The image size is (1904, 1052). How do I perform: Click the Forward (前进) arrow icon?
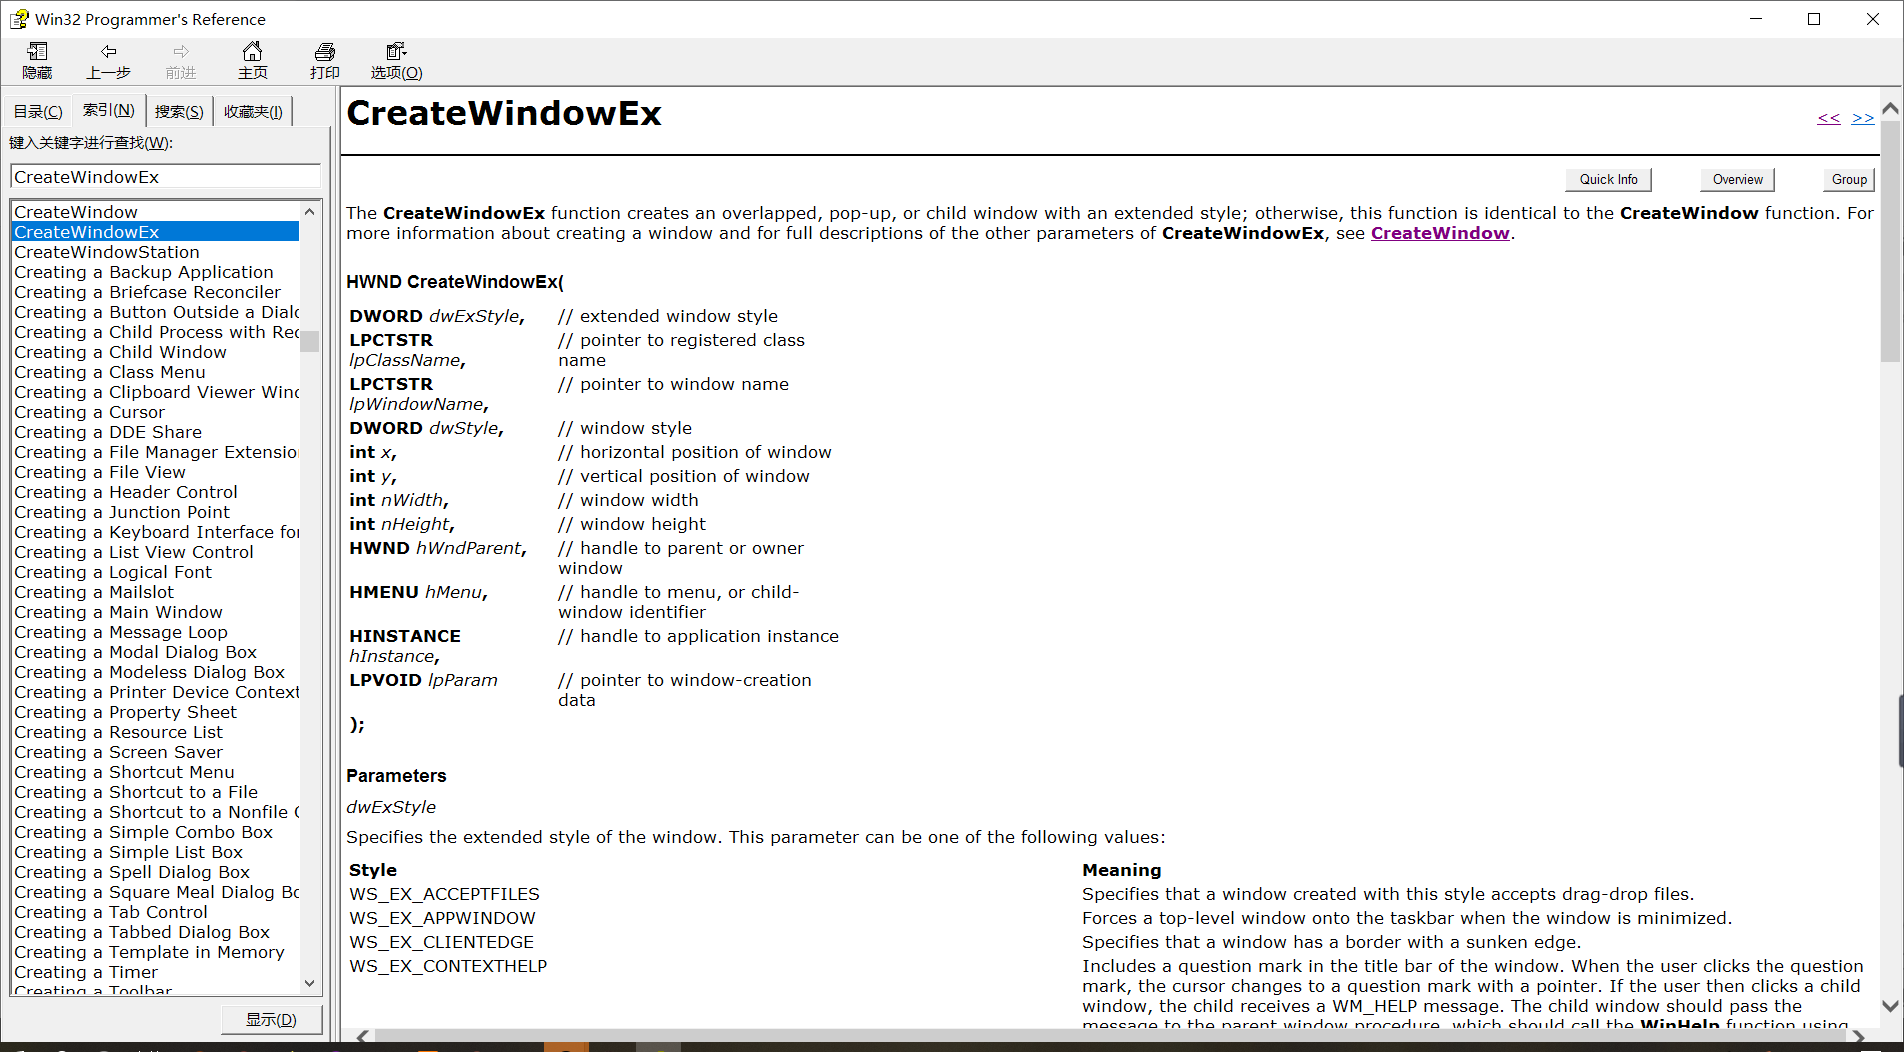[181, 51]
